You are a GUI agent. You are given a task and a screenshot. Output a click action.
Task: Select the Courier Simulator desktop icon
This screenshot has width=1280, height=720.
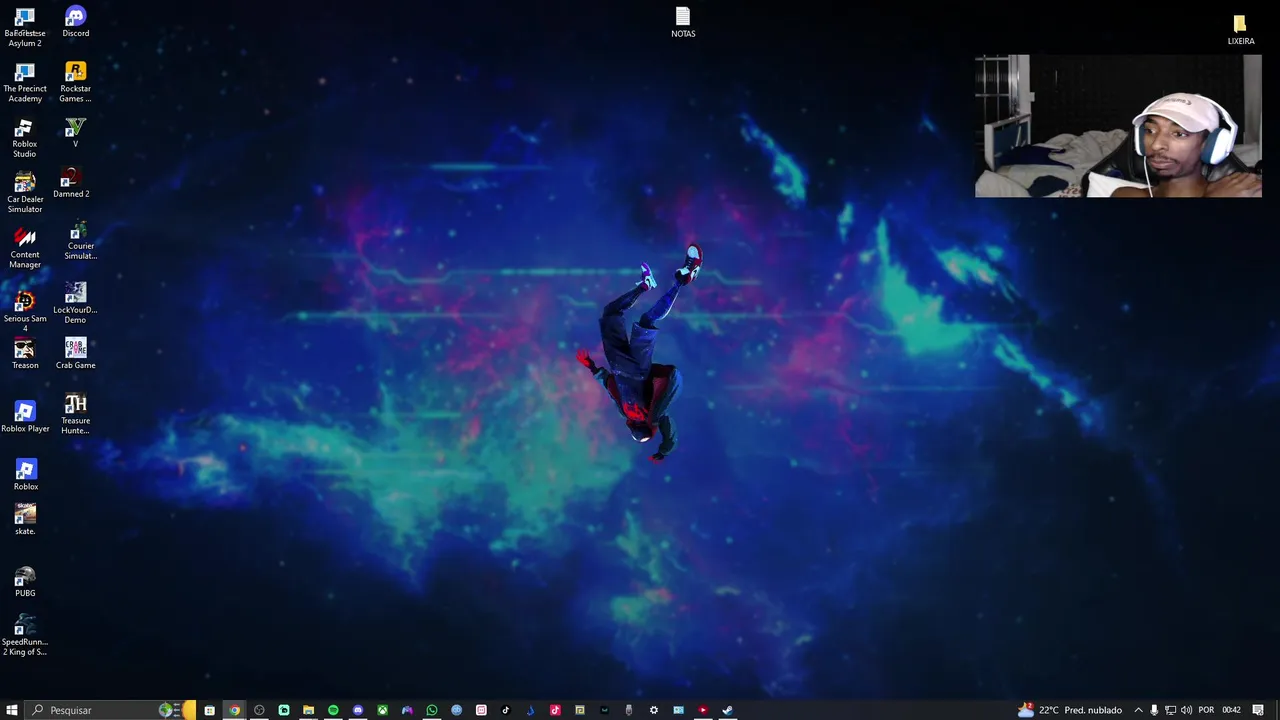[x=80, y=240]
